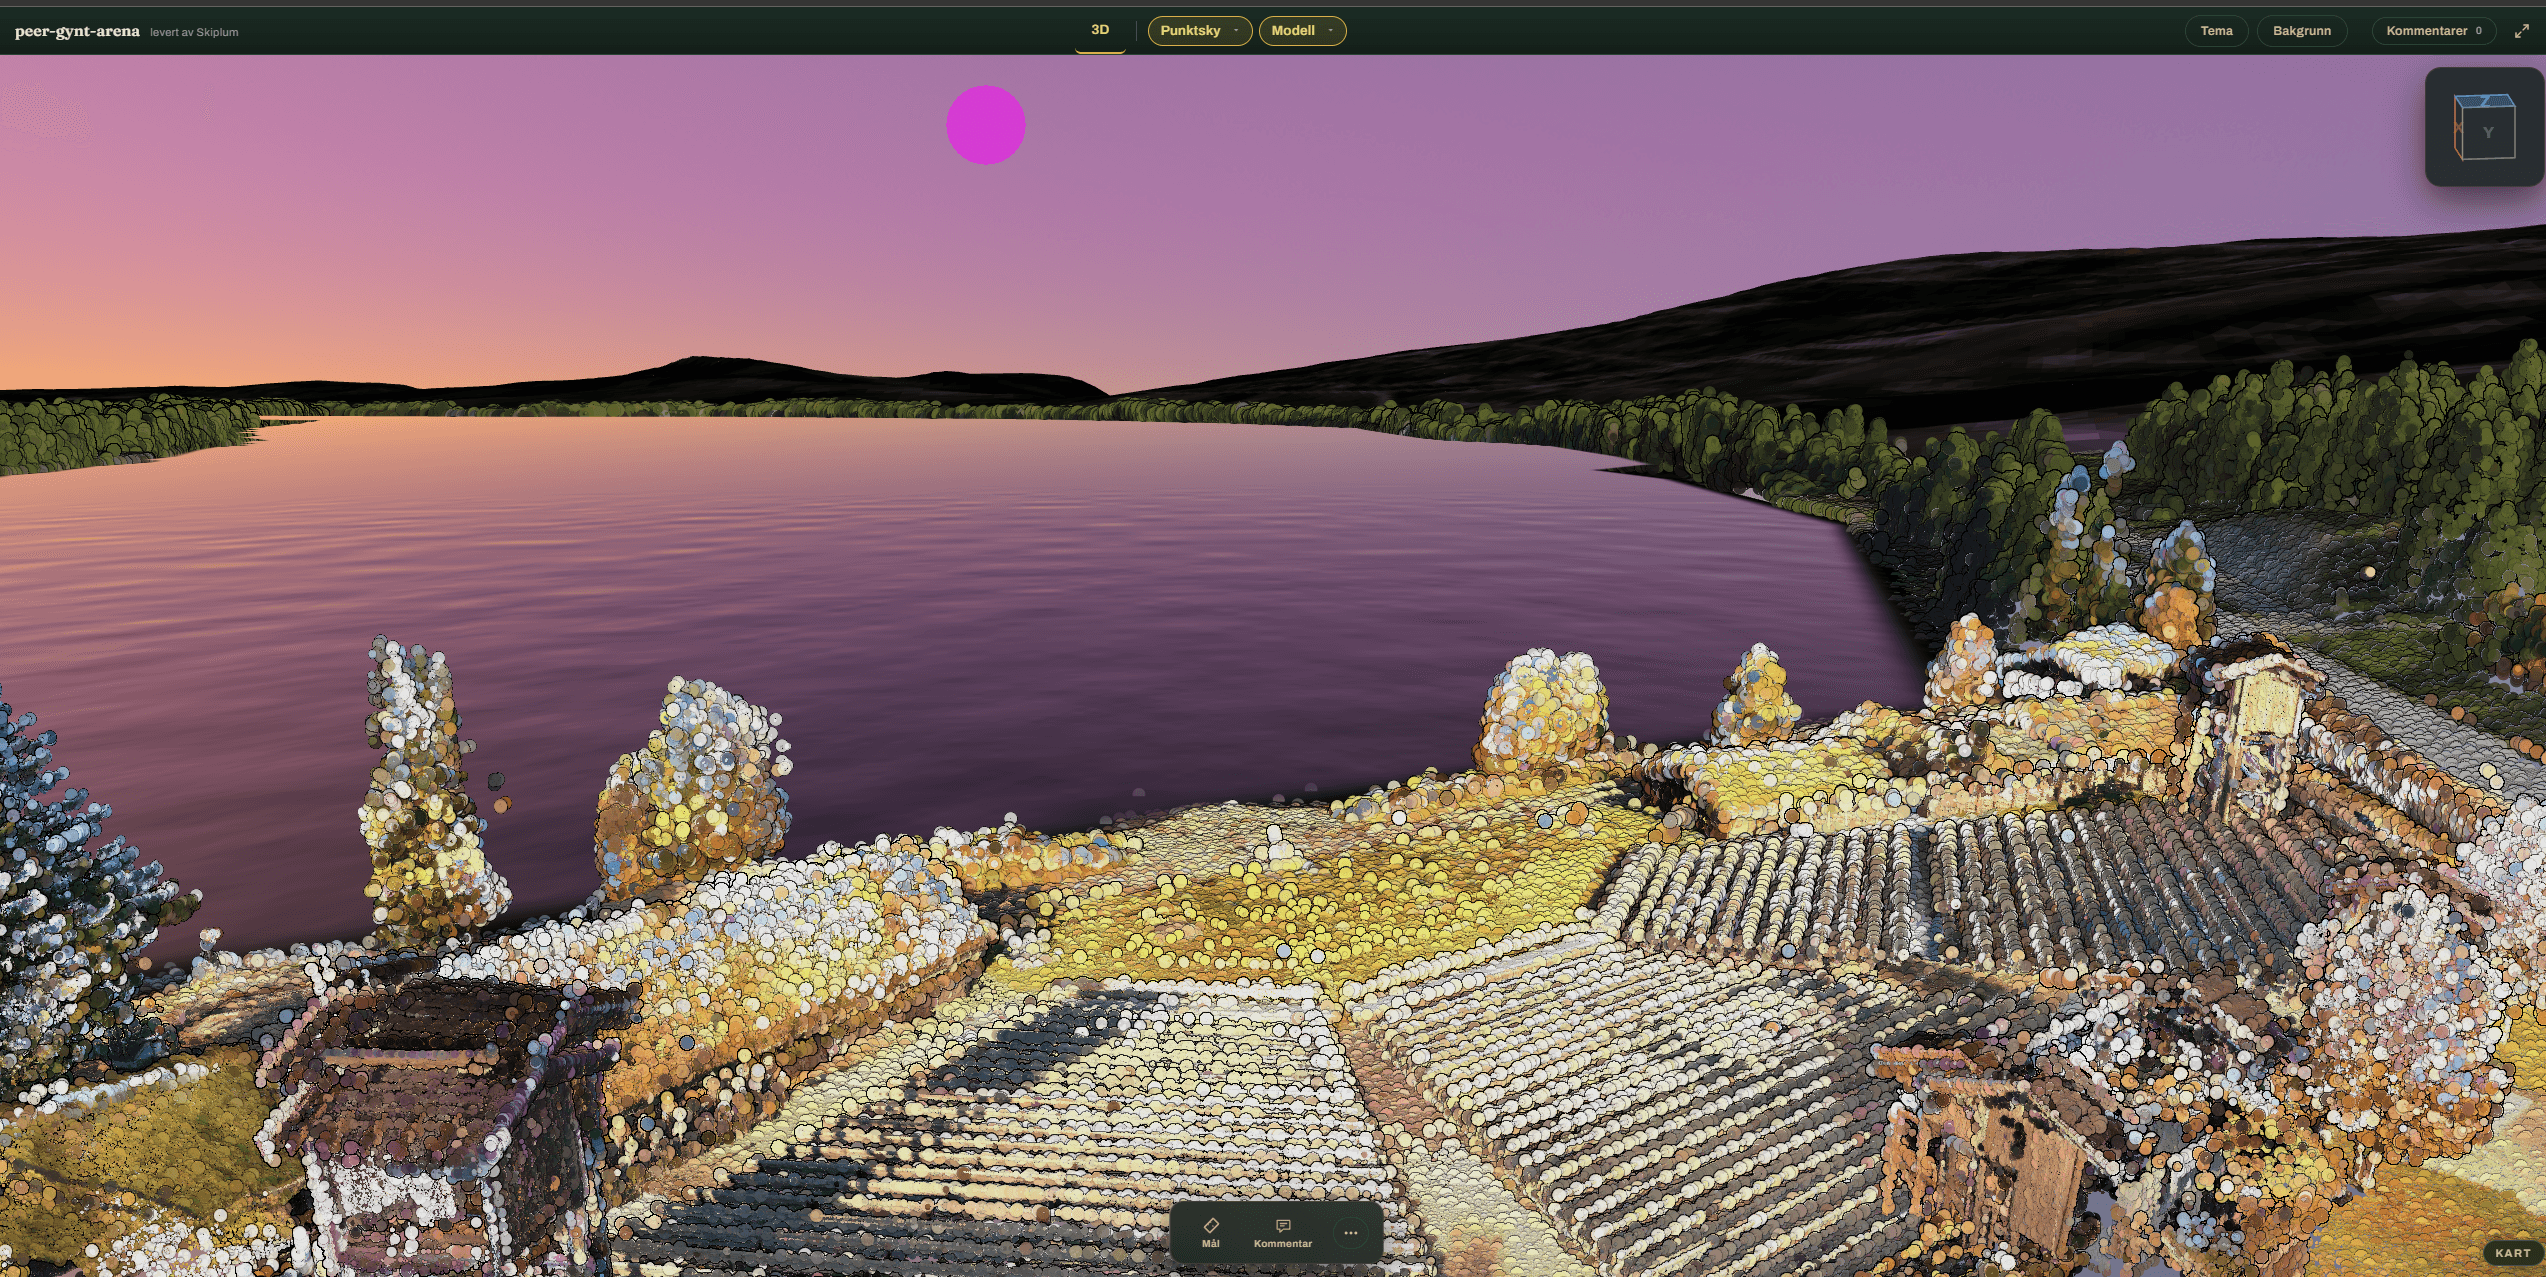This screenshot has height=1277, width=2546.
Task: Click the magenta sun in the sky
Action: pos(986,125)
